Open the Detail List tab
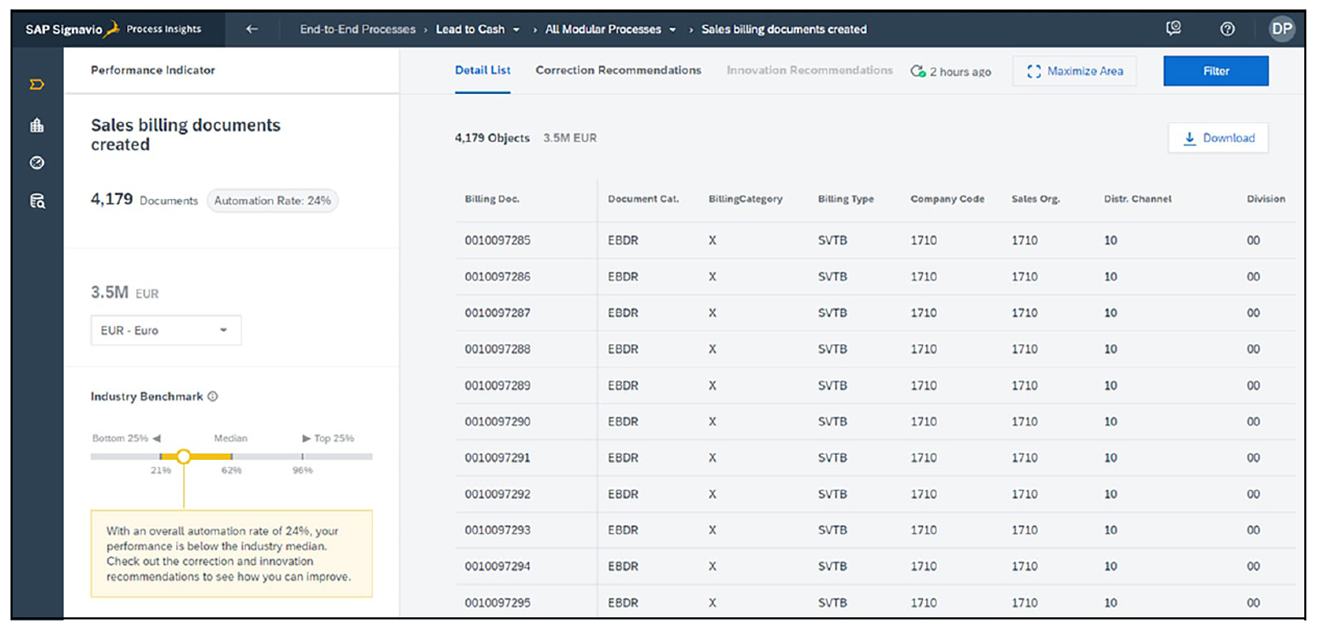Screen dimensions: 1317x632 click(x=481, y=70)
